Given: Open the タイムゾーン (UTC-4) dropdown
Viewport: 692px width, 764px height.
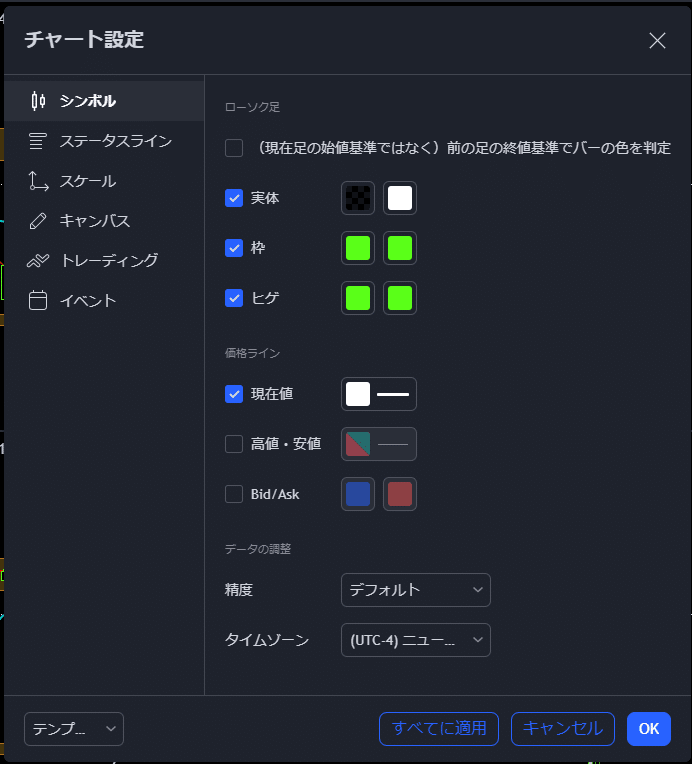Looking at the screenshot, I should (x=416, y=640).
